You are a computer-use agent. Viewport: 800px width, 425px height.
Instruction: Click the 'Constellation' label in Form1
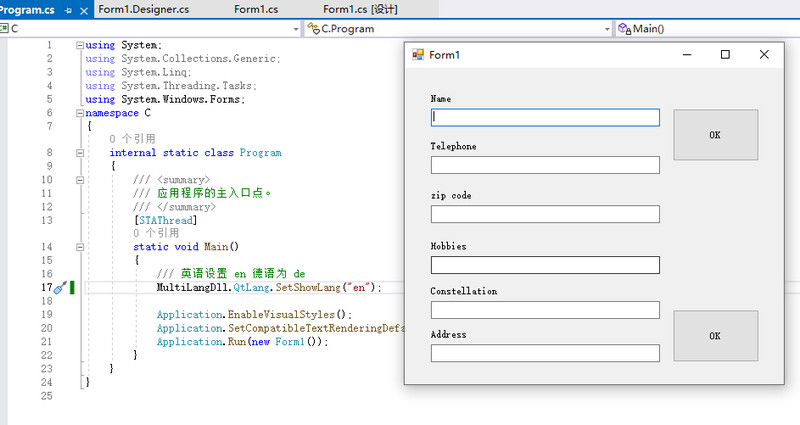click(x=464, y=291)
